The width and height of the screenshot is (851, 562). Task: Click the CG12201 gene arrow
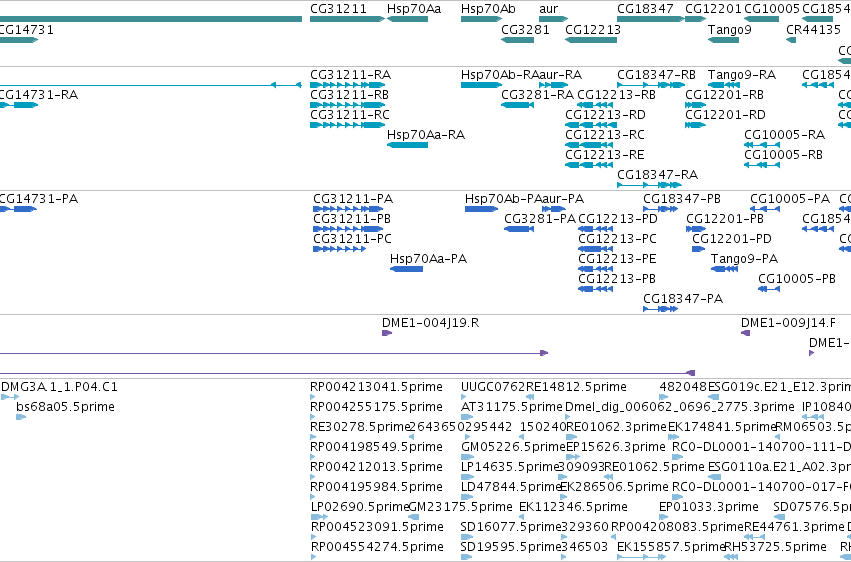(696, 19)
